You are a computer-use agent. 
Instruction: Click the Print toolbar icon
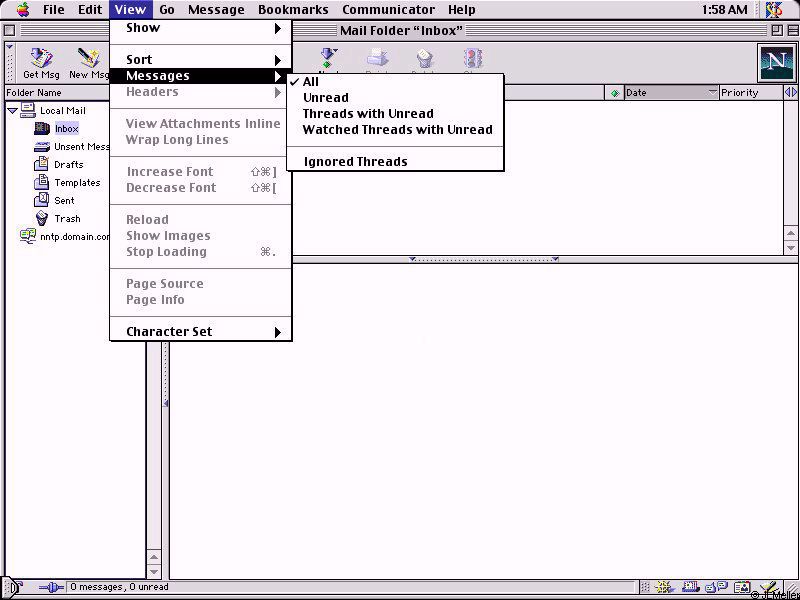click(x=377, y=58)
